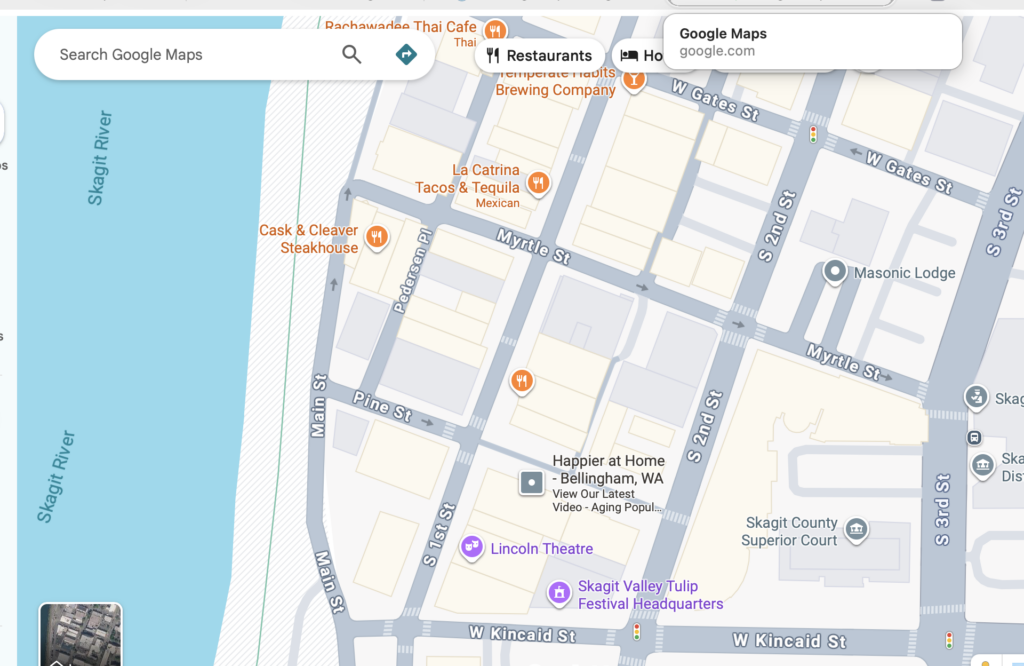Switch to satellite view using layers thumbnail
1024x666 pixels.
tap(80, 634)
